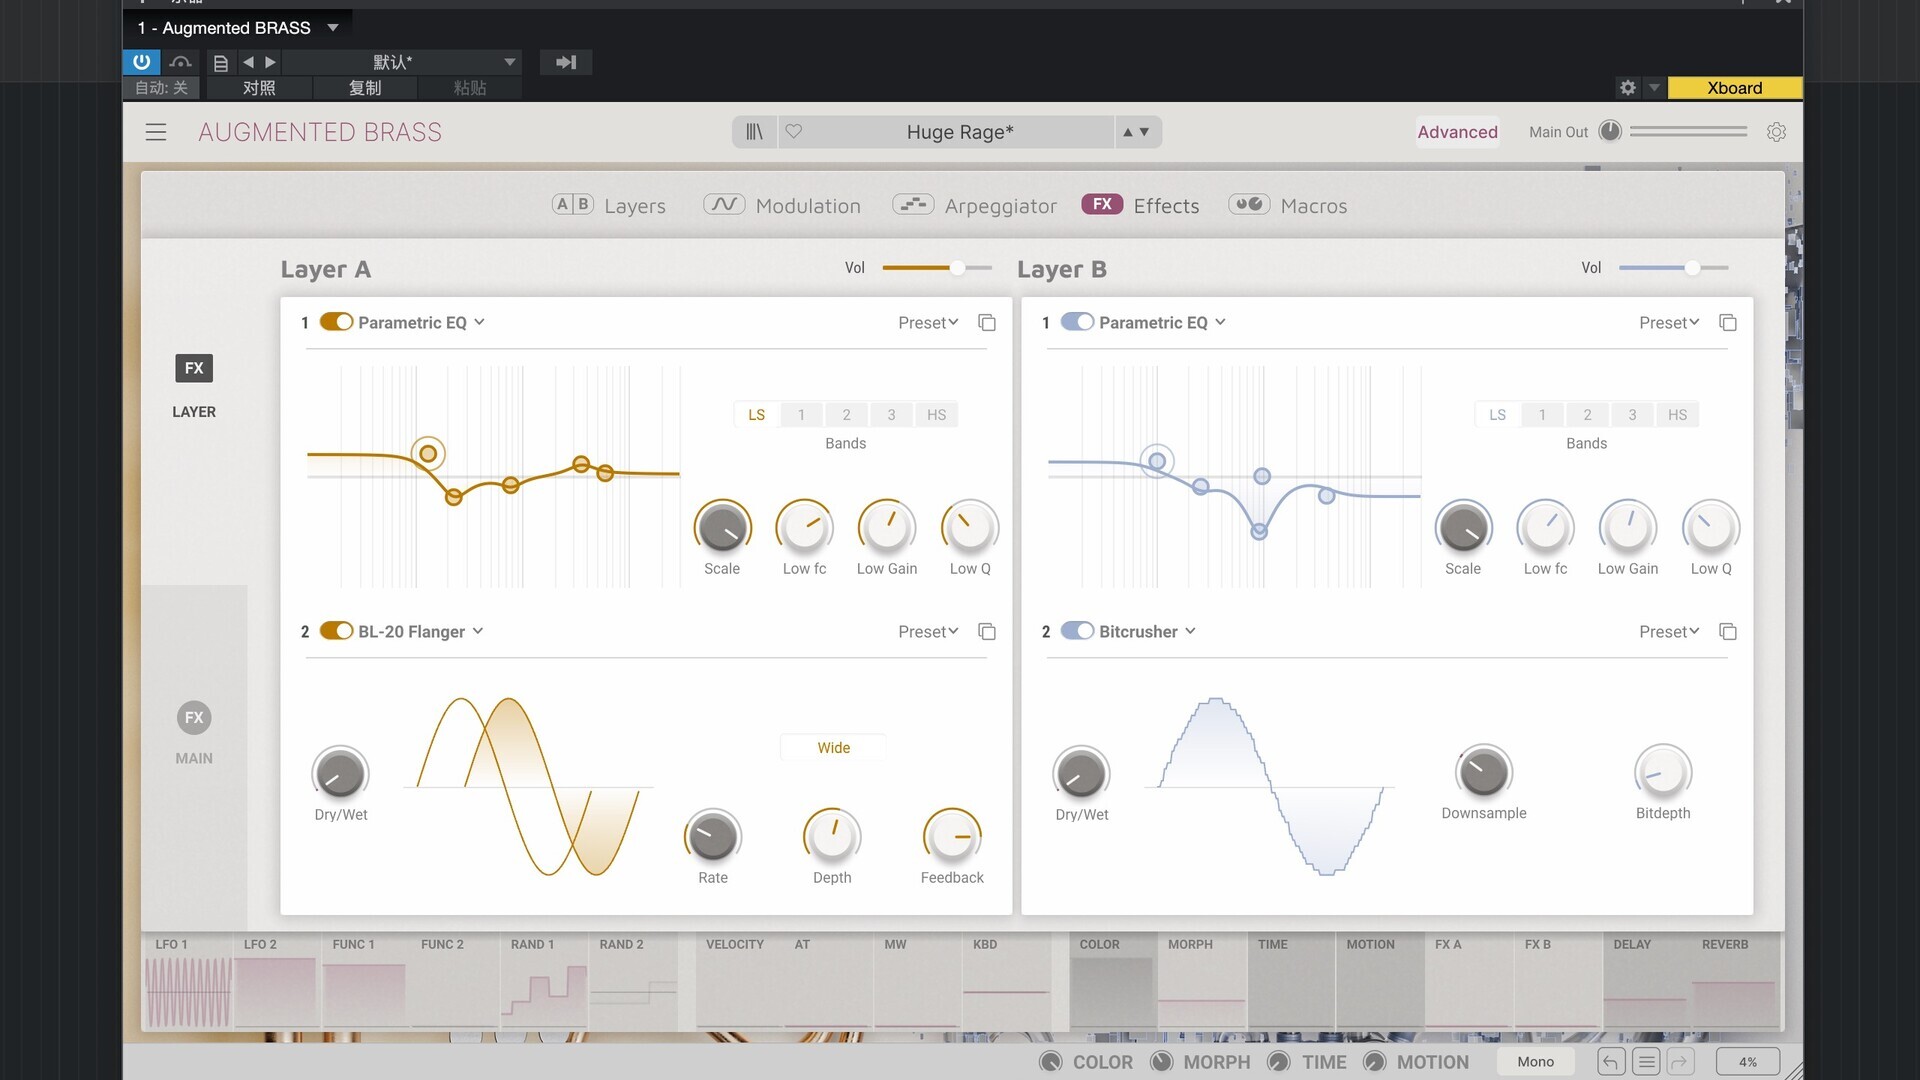Open Preset menu for Layer A Parametric EQ
1920x1080 pixels.
pos(928,322)
